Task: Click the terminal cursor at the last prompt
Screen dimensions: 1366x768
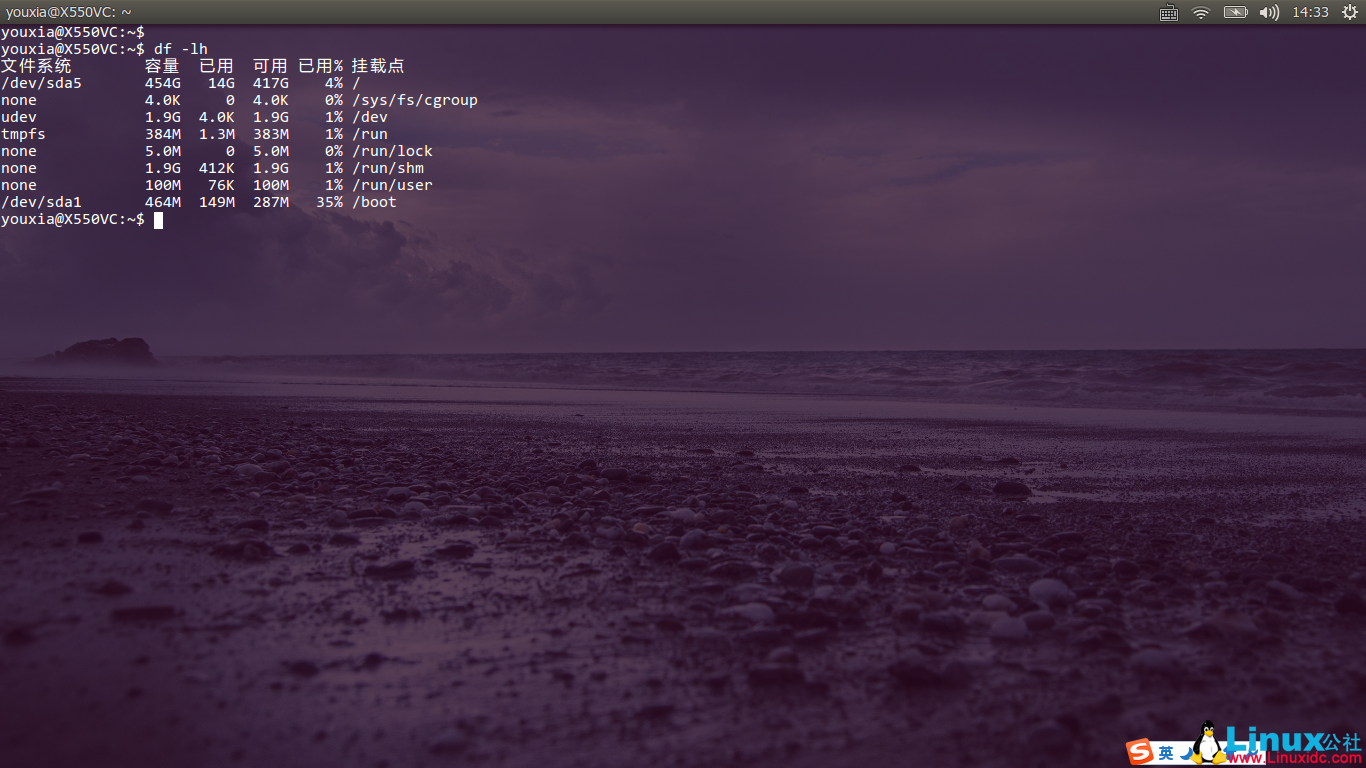Action: 158,220
